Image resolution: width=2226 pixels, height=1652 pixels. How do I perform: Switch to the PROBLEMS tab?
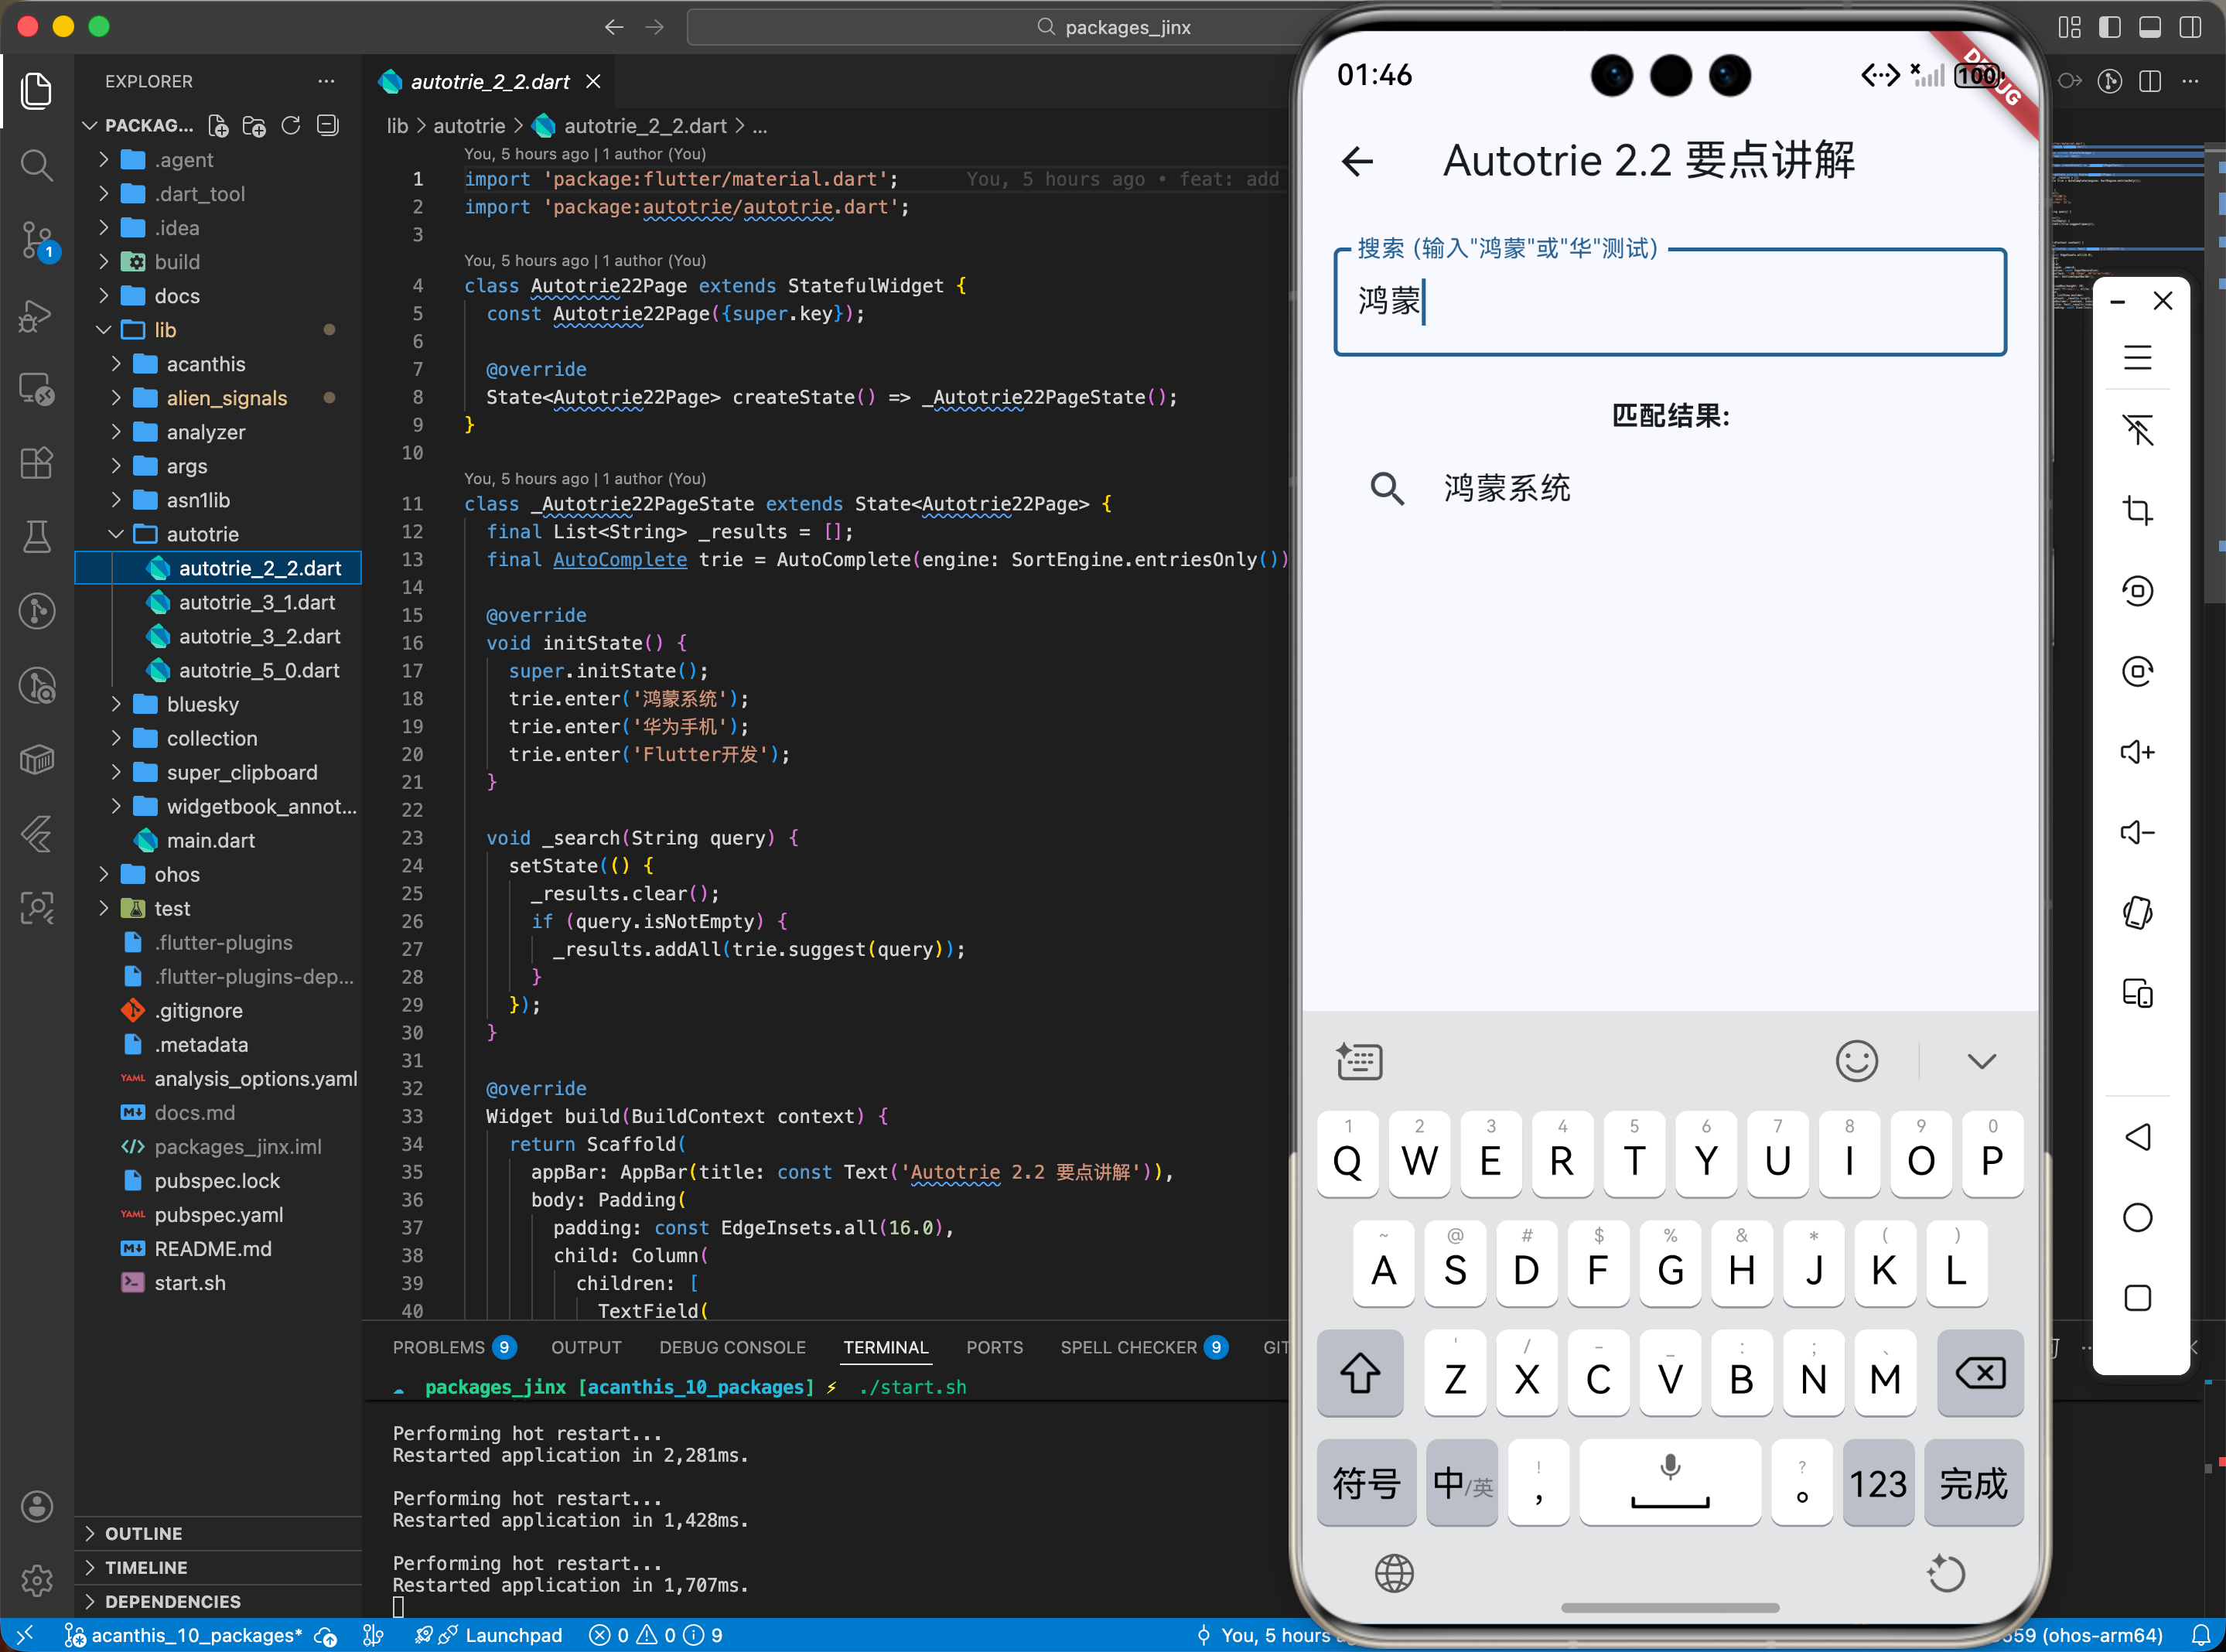click(x=439, y=1347)
